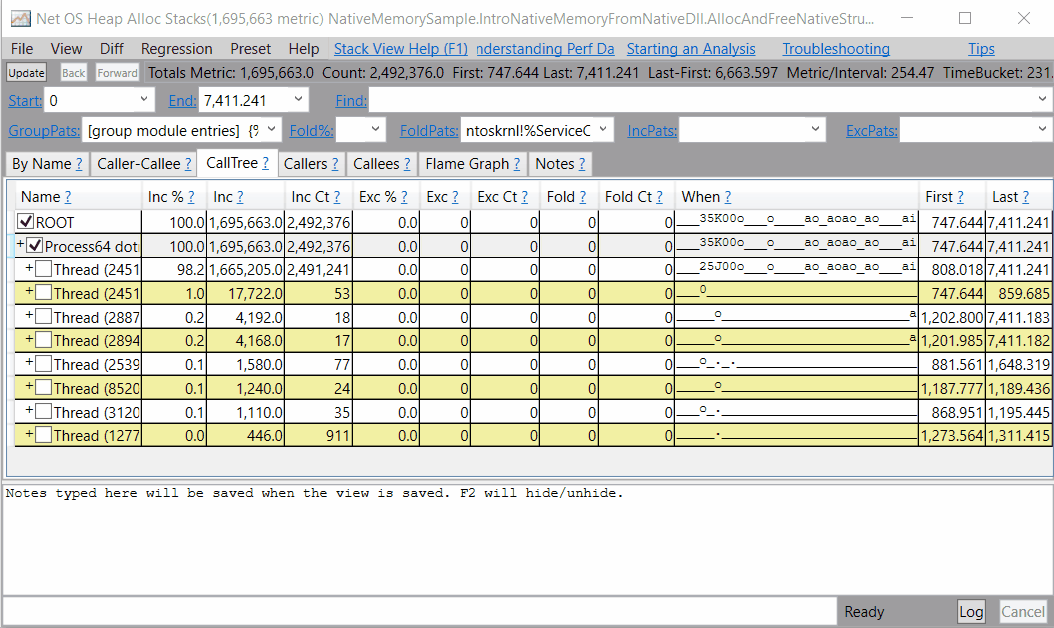Click the Inc % column help link

[x=191, y=196]
